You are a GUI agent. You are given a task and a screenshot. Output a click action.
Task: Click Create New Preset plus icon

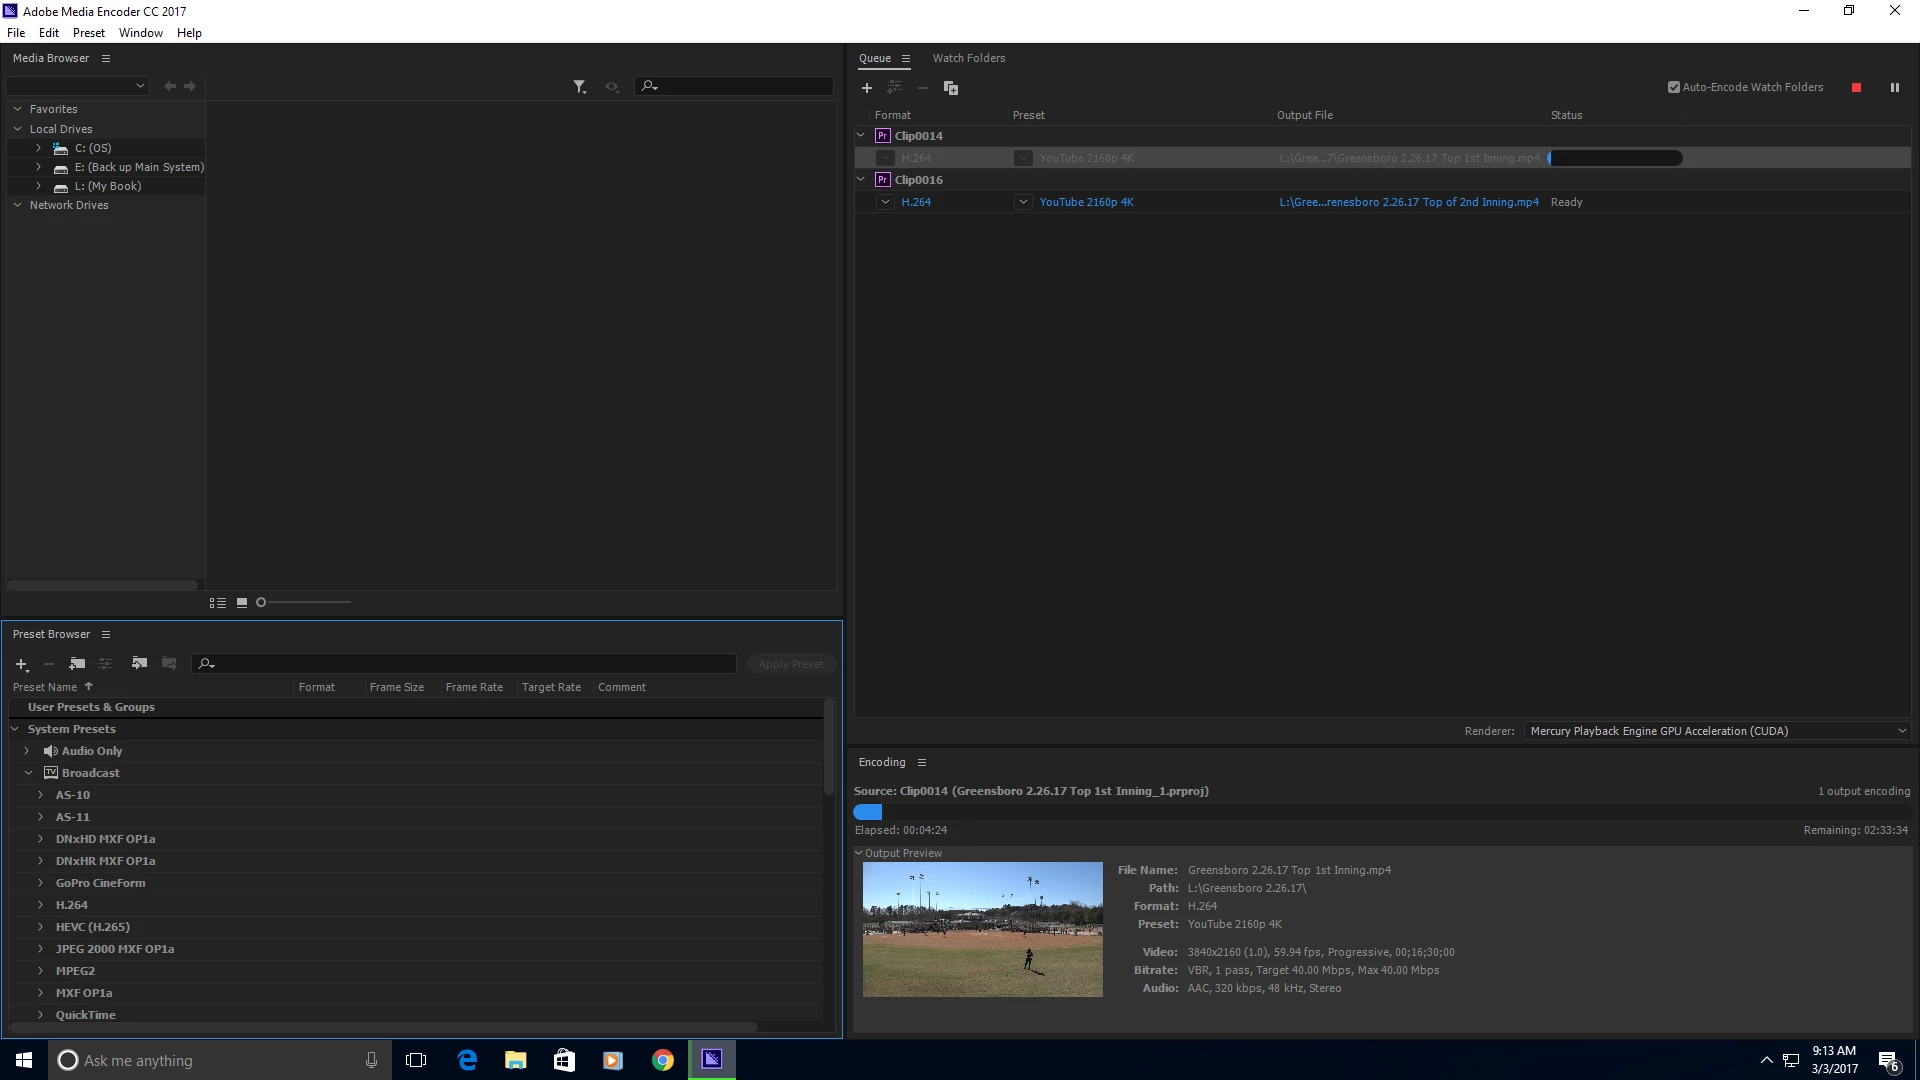(21, 664)
